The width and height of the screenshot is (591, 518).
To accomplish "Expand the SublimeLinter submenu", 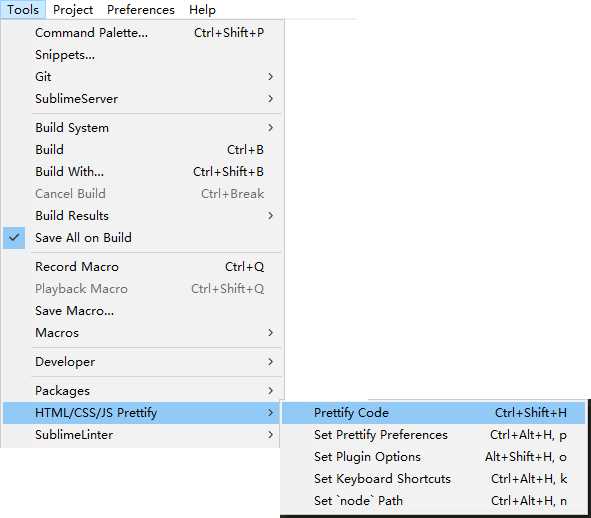I will [141, 435].
